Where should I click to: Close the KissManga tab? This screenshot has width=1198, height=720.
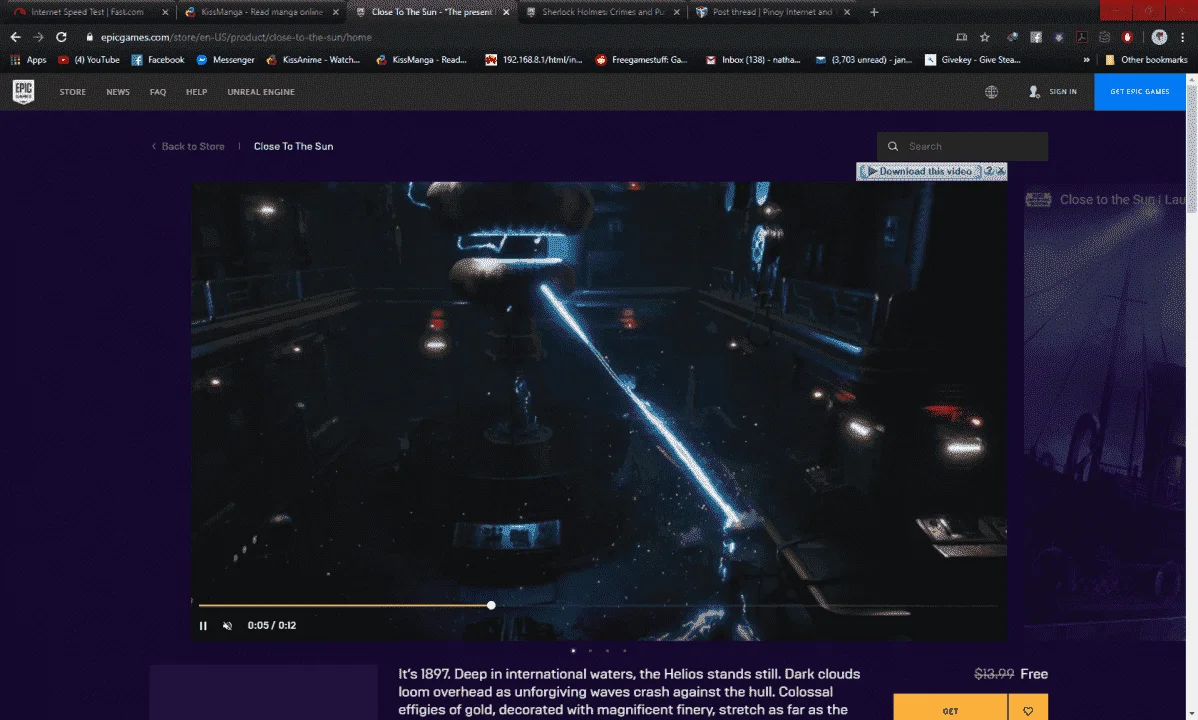click(x=335, y=12)
